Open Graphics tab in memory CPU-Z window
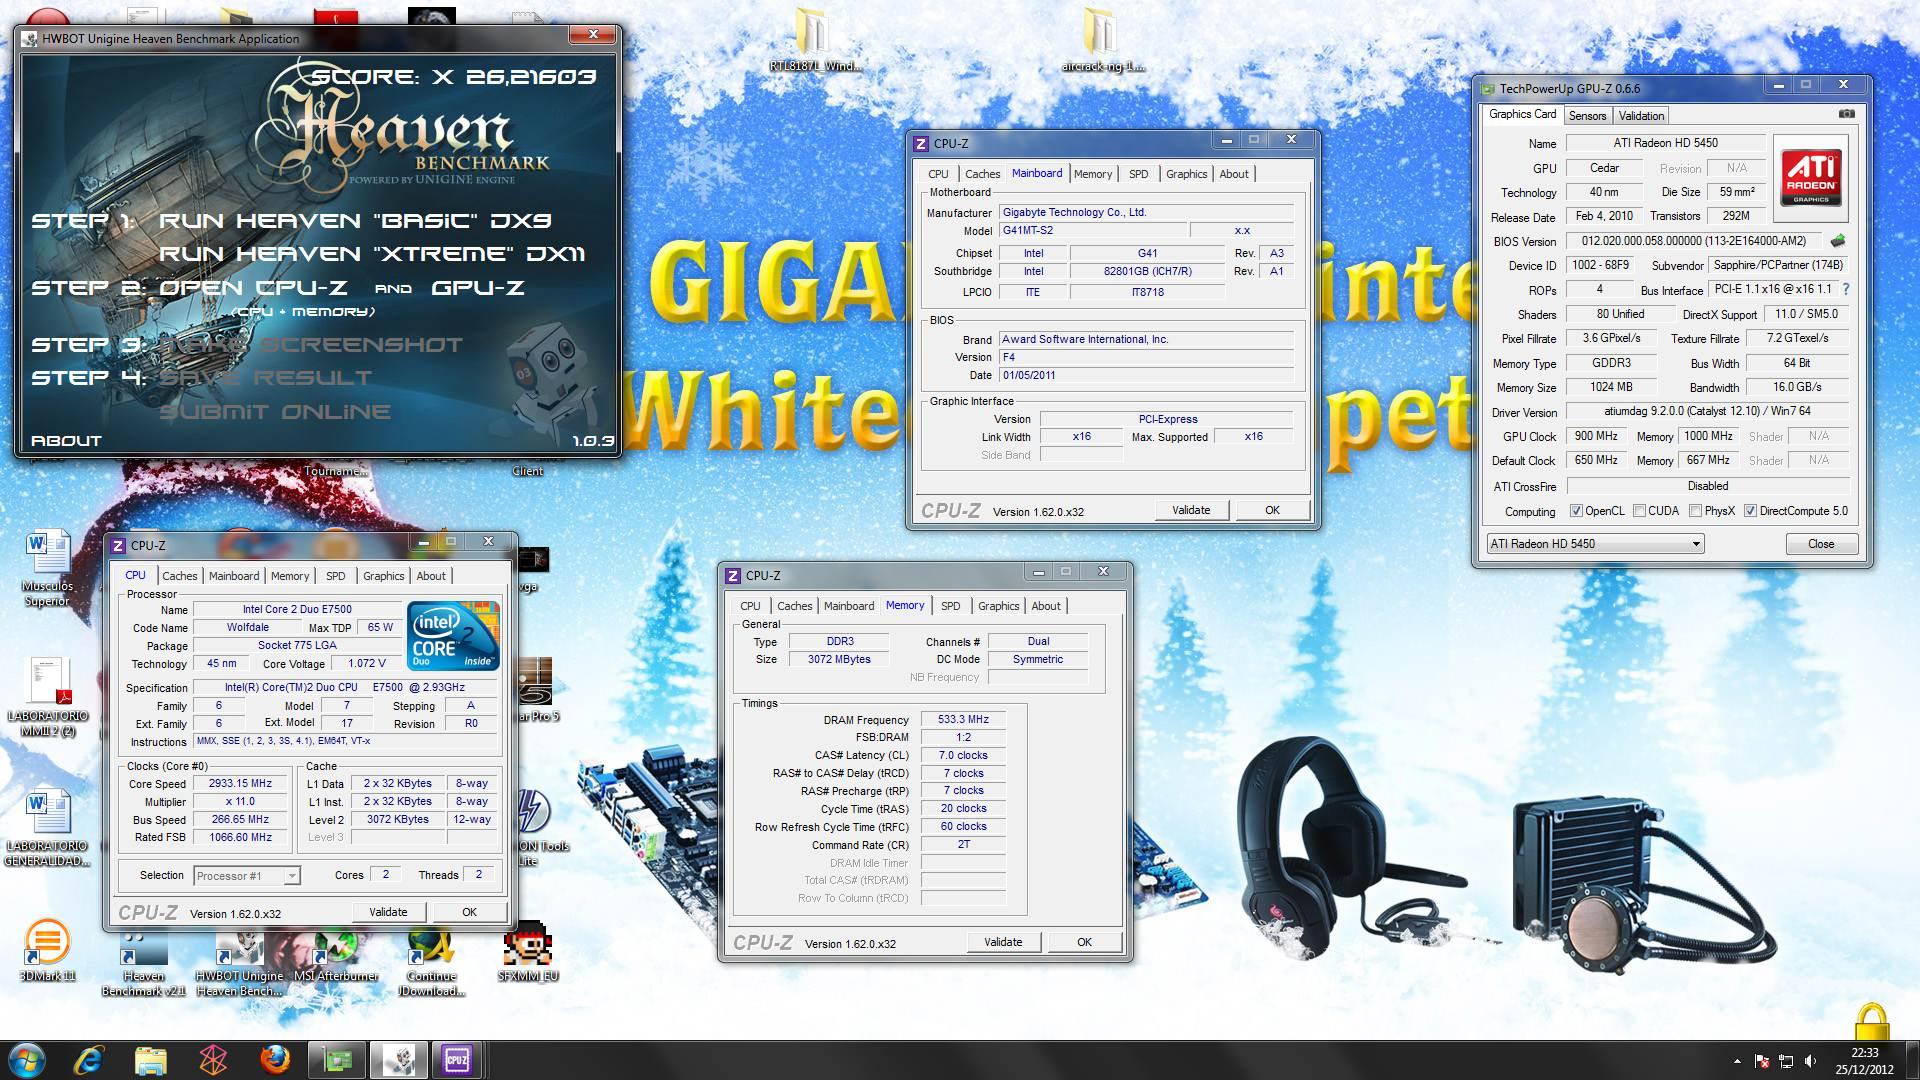 [x=998, y=606]
